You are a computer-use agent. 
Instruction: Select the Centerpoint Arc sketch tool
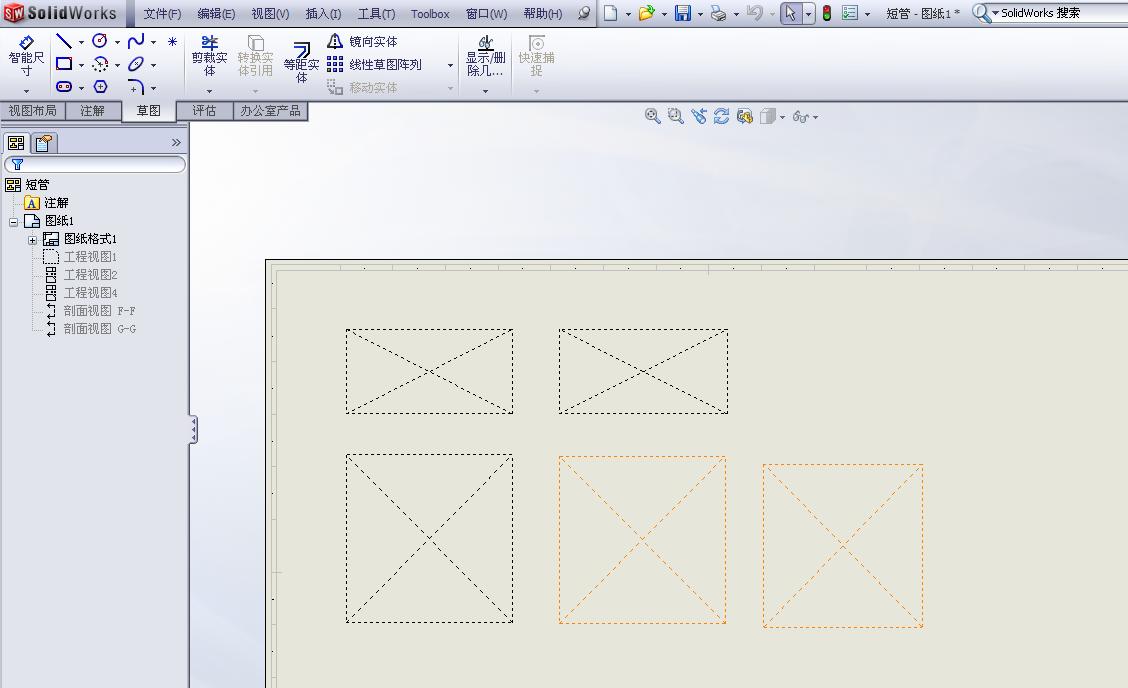(x=100, y=64)
